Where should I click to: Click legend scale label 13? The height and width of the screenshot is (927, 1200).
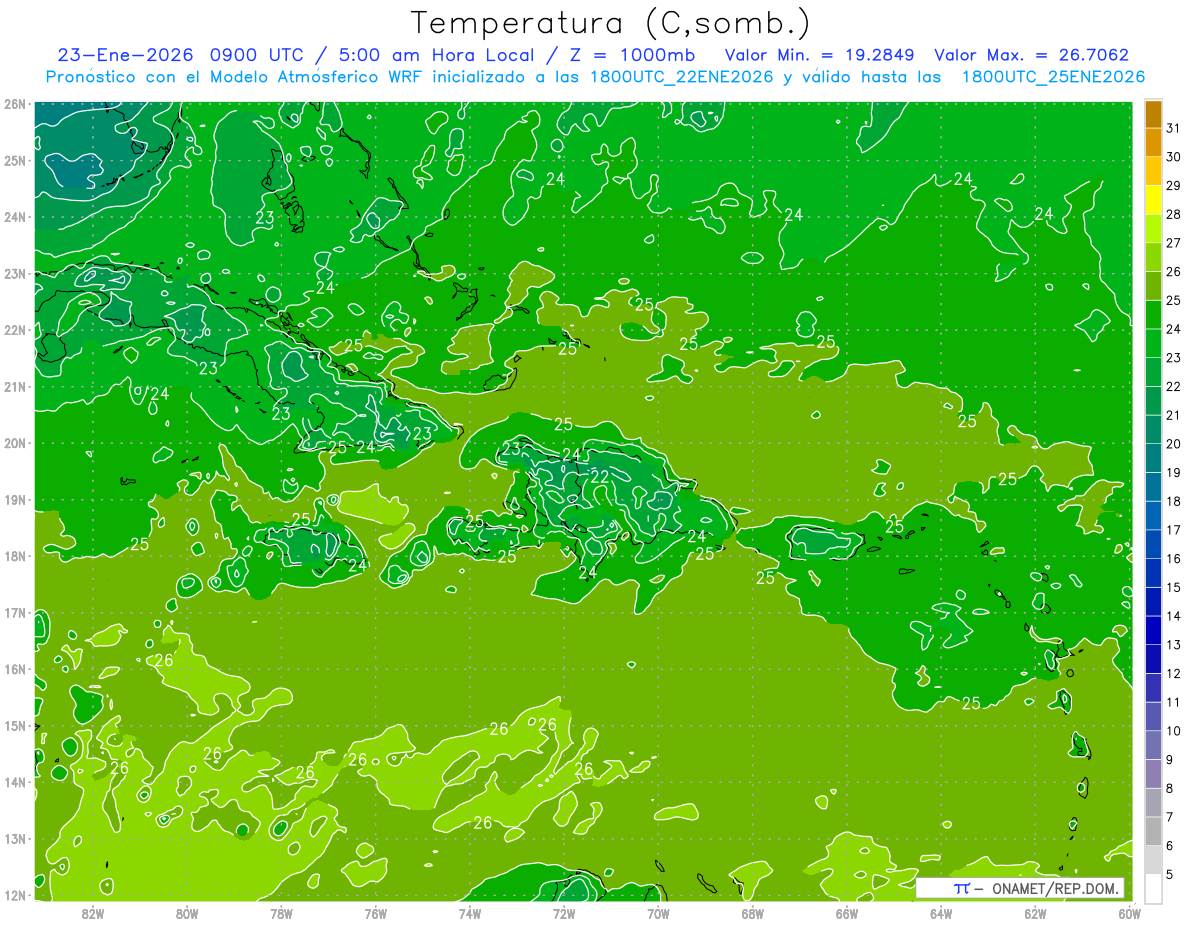pyautogui.click(x=1174, y=645)
